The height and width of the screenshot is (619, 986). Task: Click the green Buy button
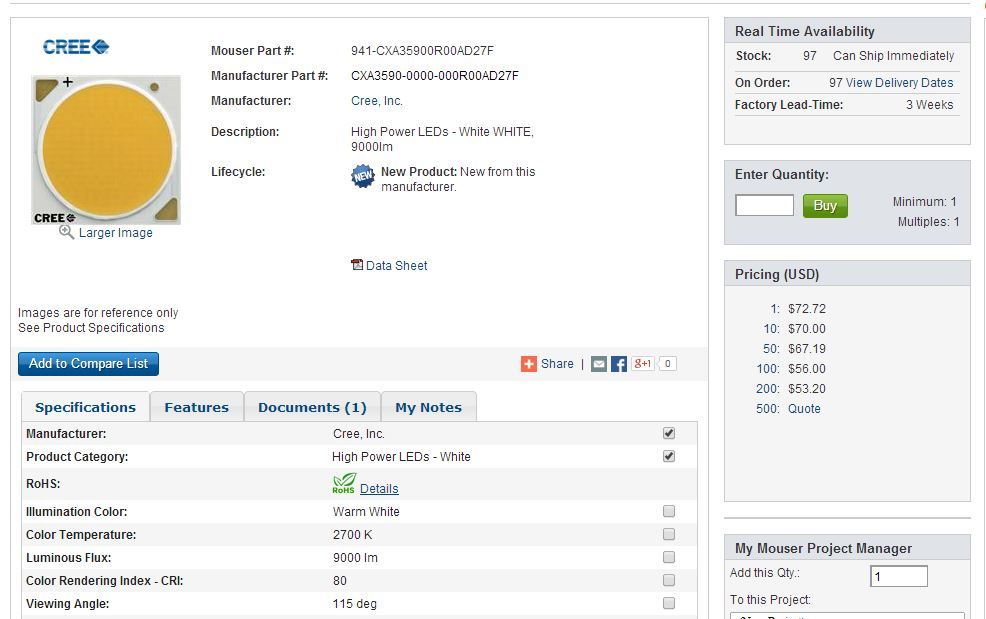coord(825,206)
